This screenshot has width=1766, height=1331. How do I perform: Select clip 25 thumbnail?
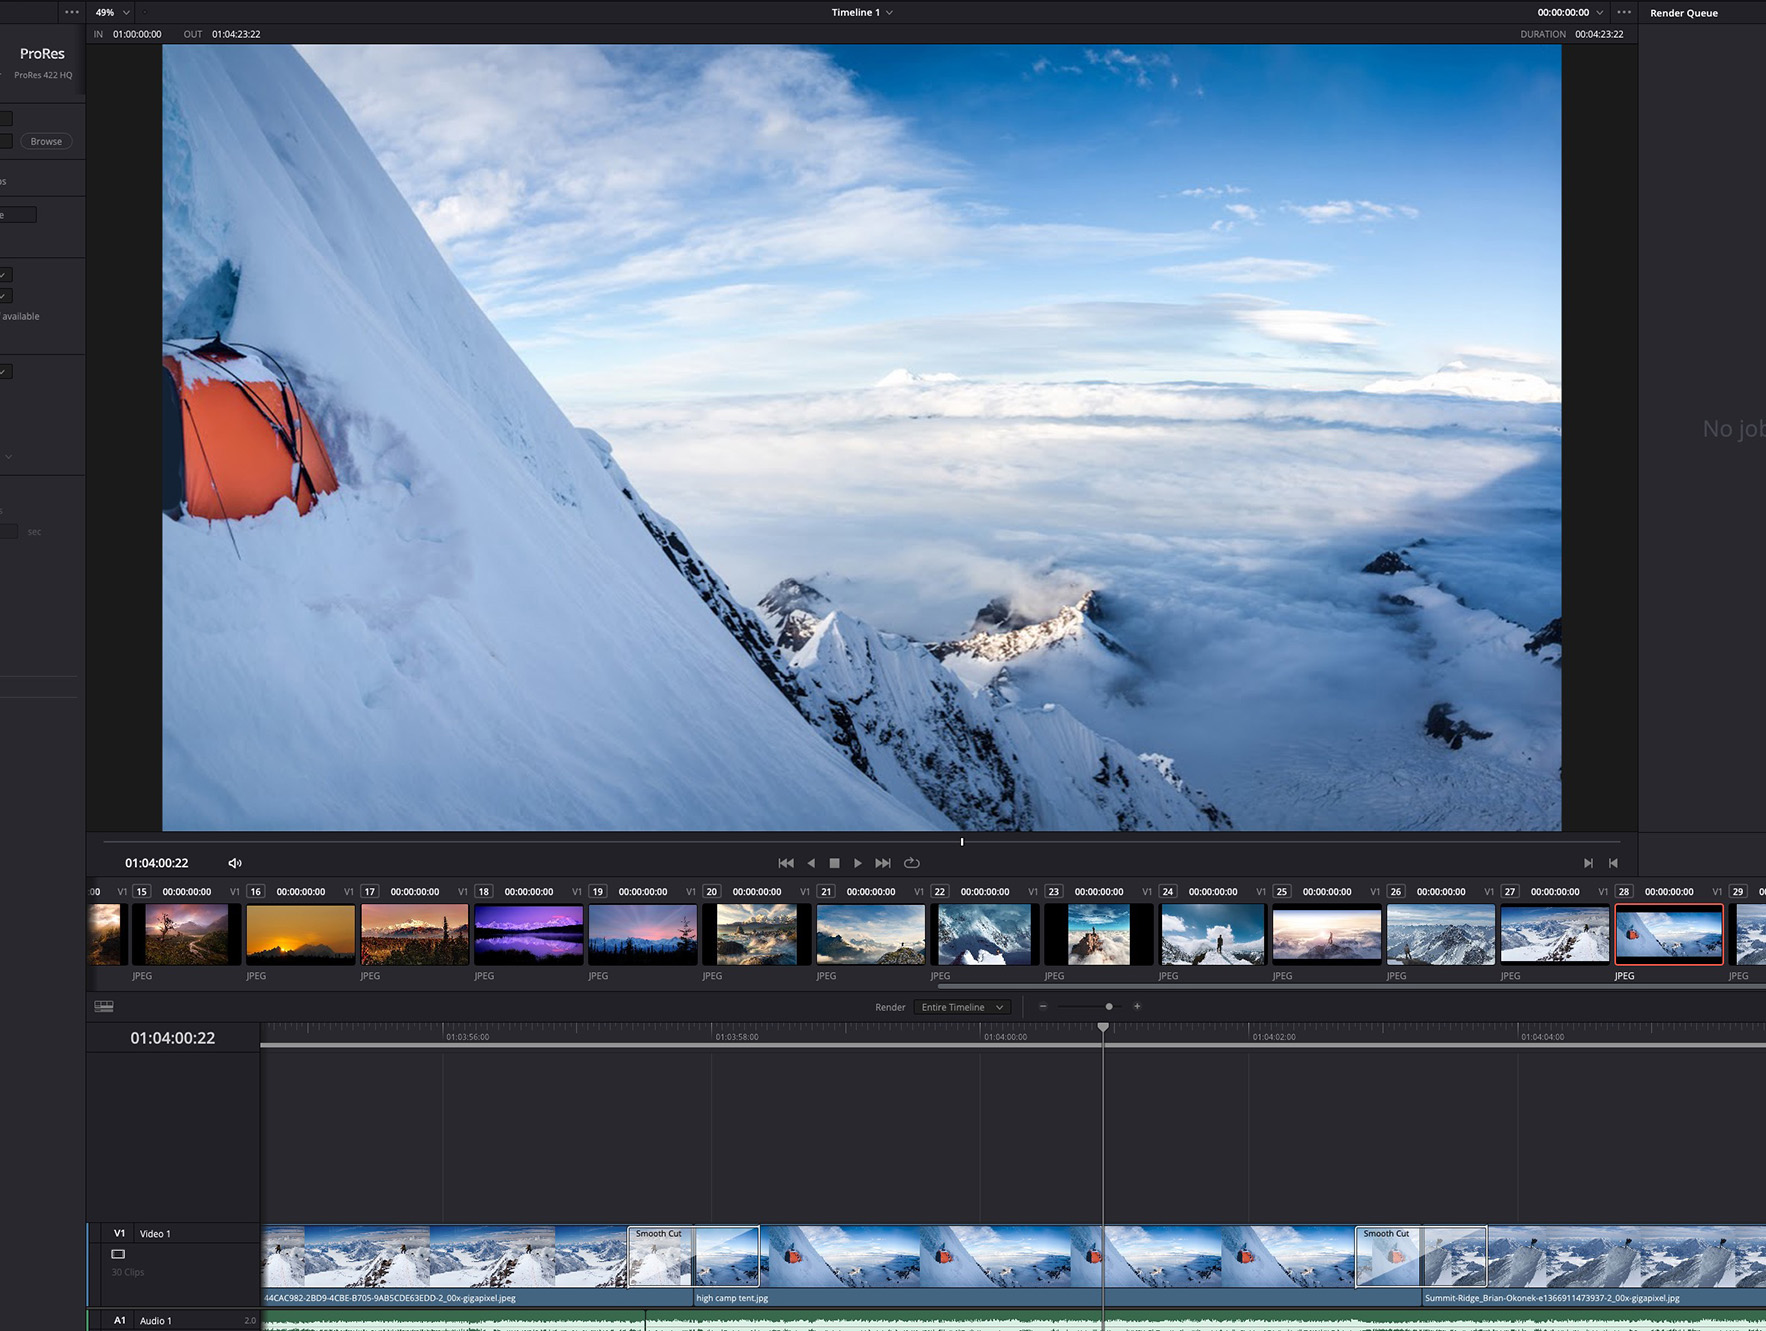[1326, 935]
